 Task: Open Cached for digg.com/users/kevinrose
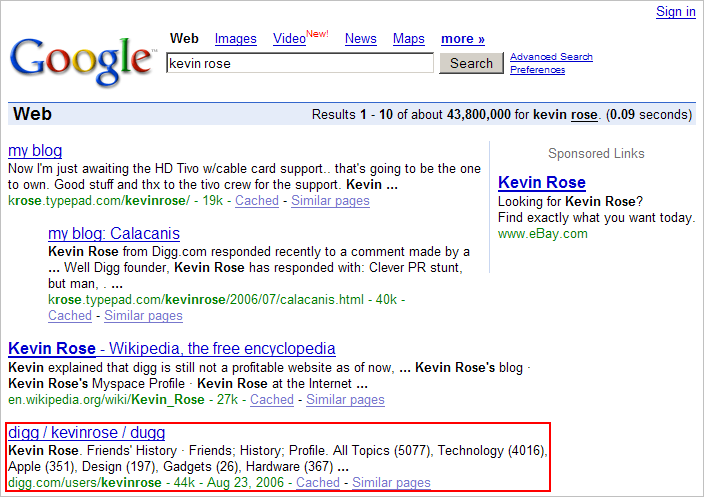coord(318,483)
